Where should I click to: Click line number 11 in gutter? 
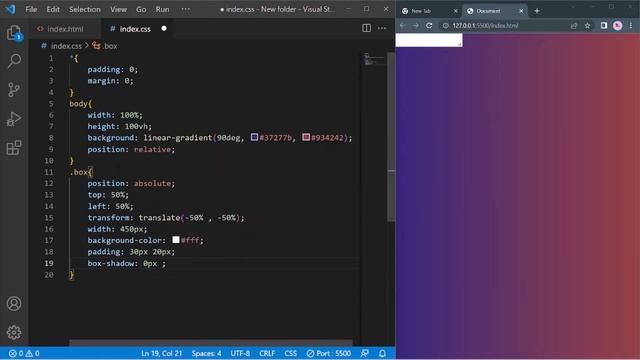click(x=49, y=172)
